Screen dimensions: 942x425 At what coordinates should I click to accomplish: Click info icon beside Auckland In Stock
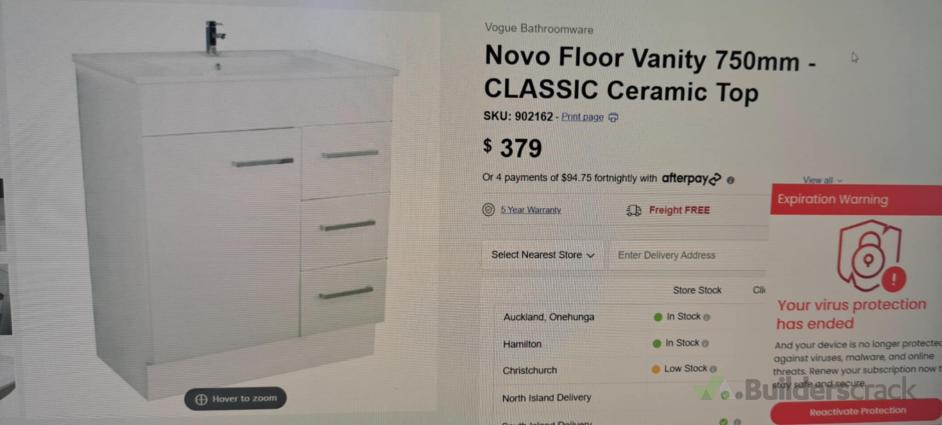706,317
